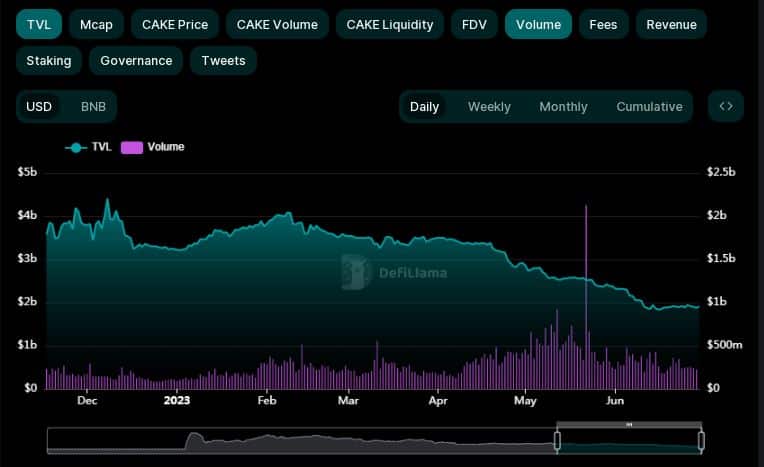This screenshot has height=467, width=764.
Task: Switch denomination to BNB
Action: coord(93,106)
